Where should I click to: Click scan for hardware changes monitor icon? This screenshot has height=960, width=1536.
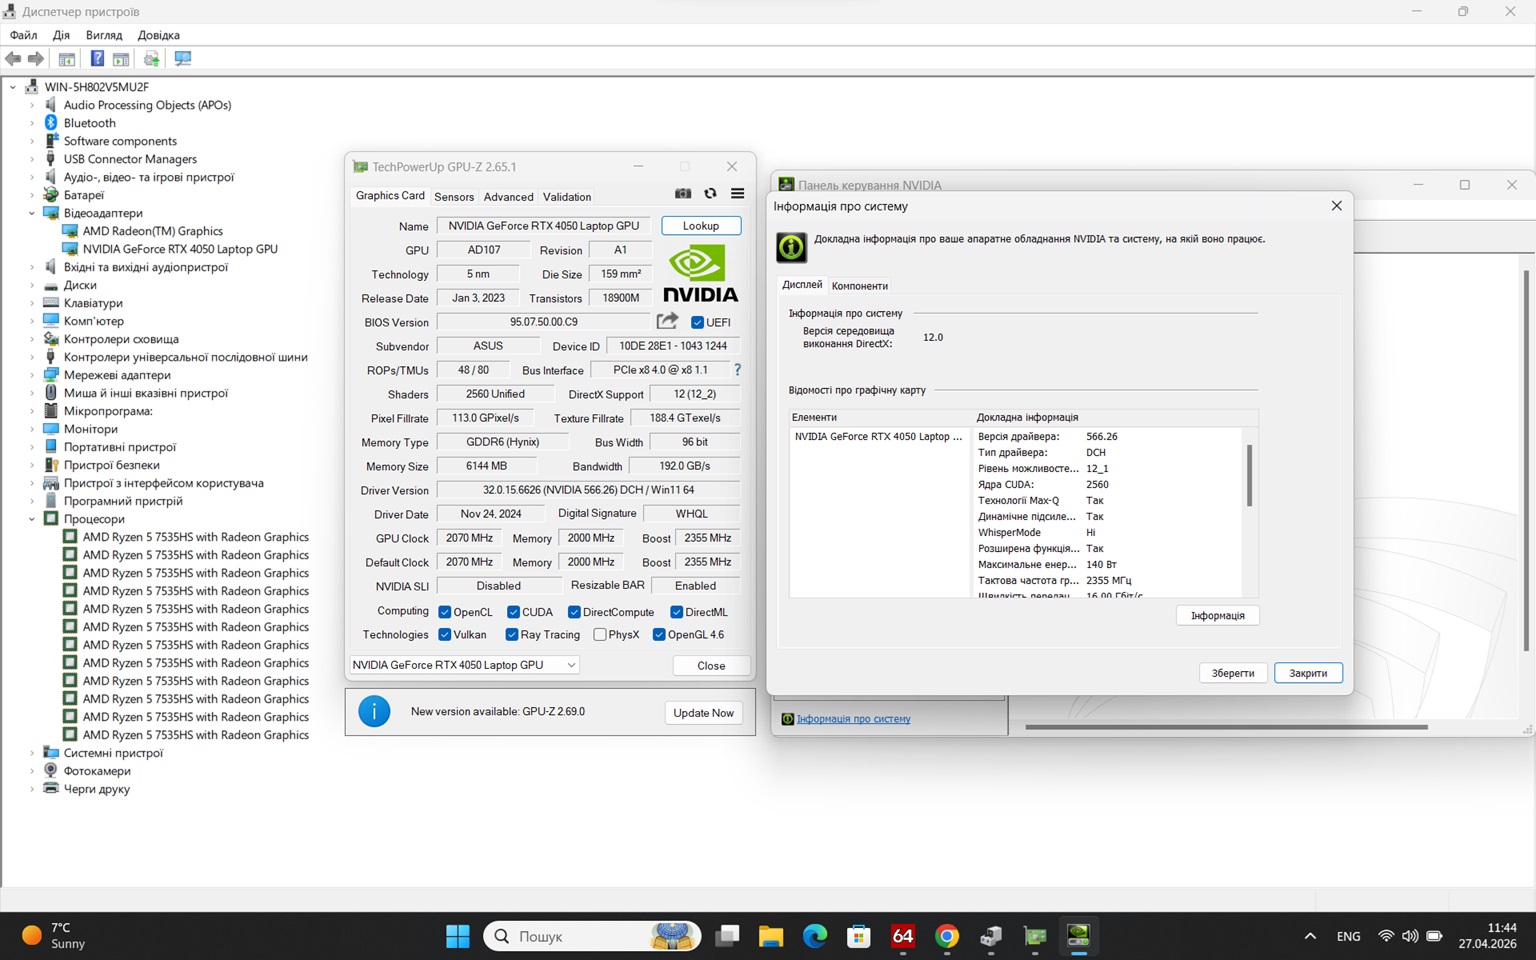click(182, 59)
